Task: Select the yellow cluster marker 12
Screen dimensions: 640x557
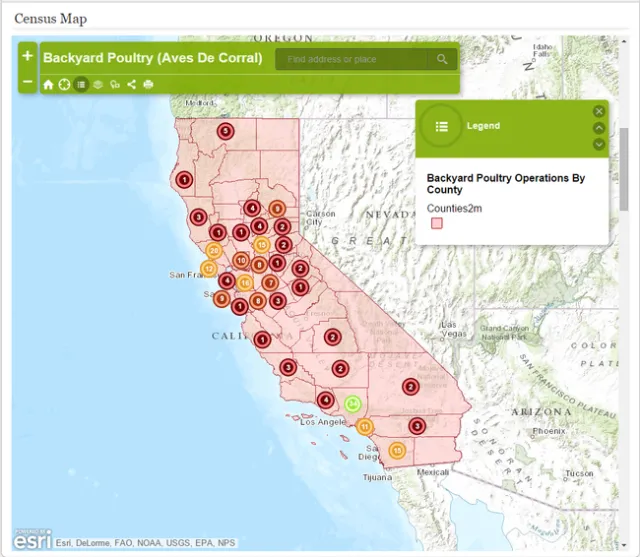Action: click(209, 269)
